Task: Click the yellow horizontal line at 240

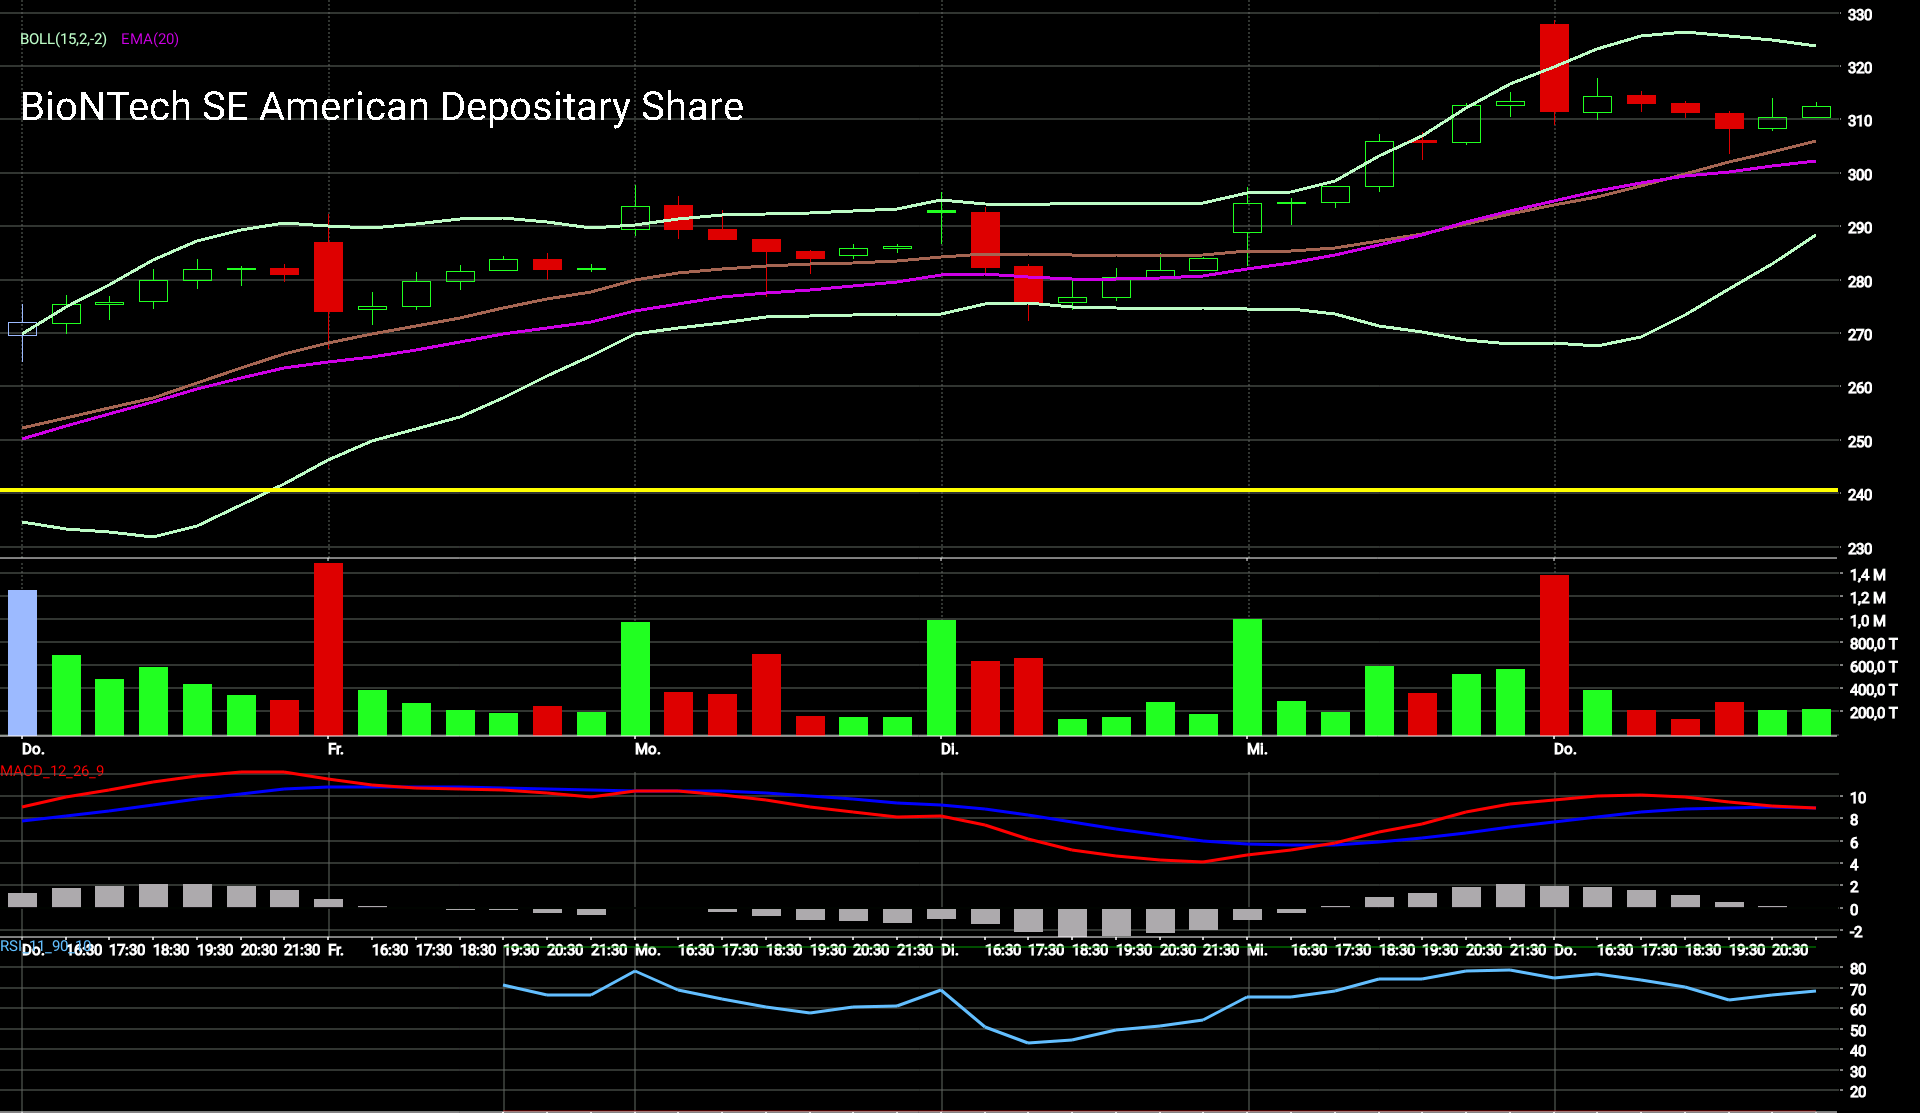Action: point(900,490)
